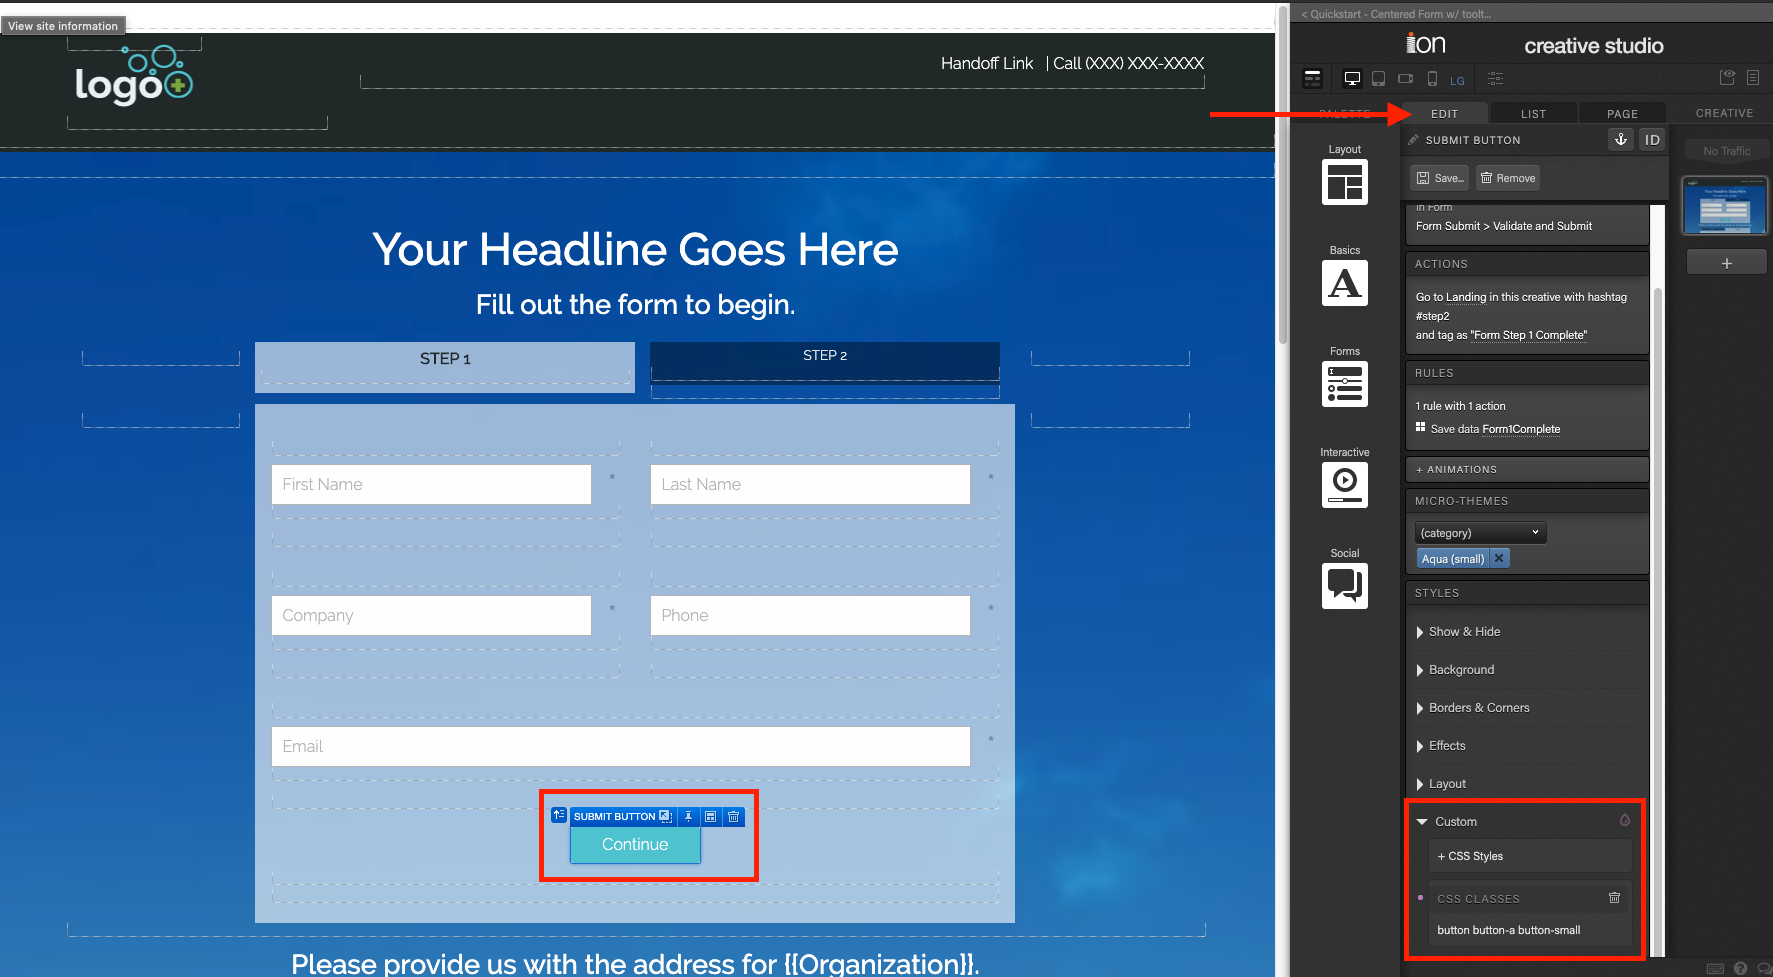Click the LG breakpoint indicator
The image size is (1773, 977).
point(1457,81)
